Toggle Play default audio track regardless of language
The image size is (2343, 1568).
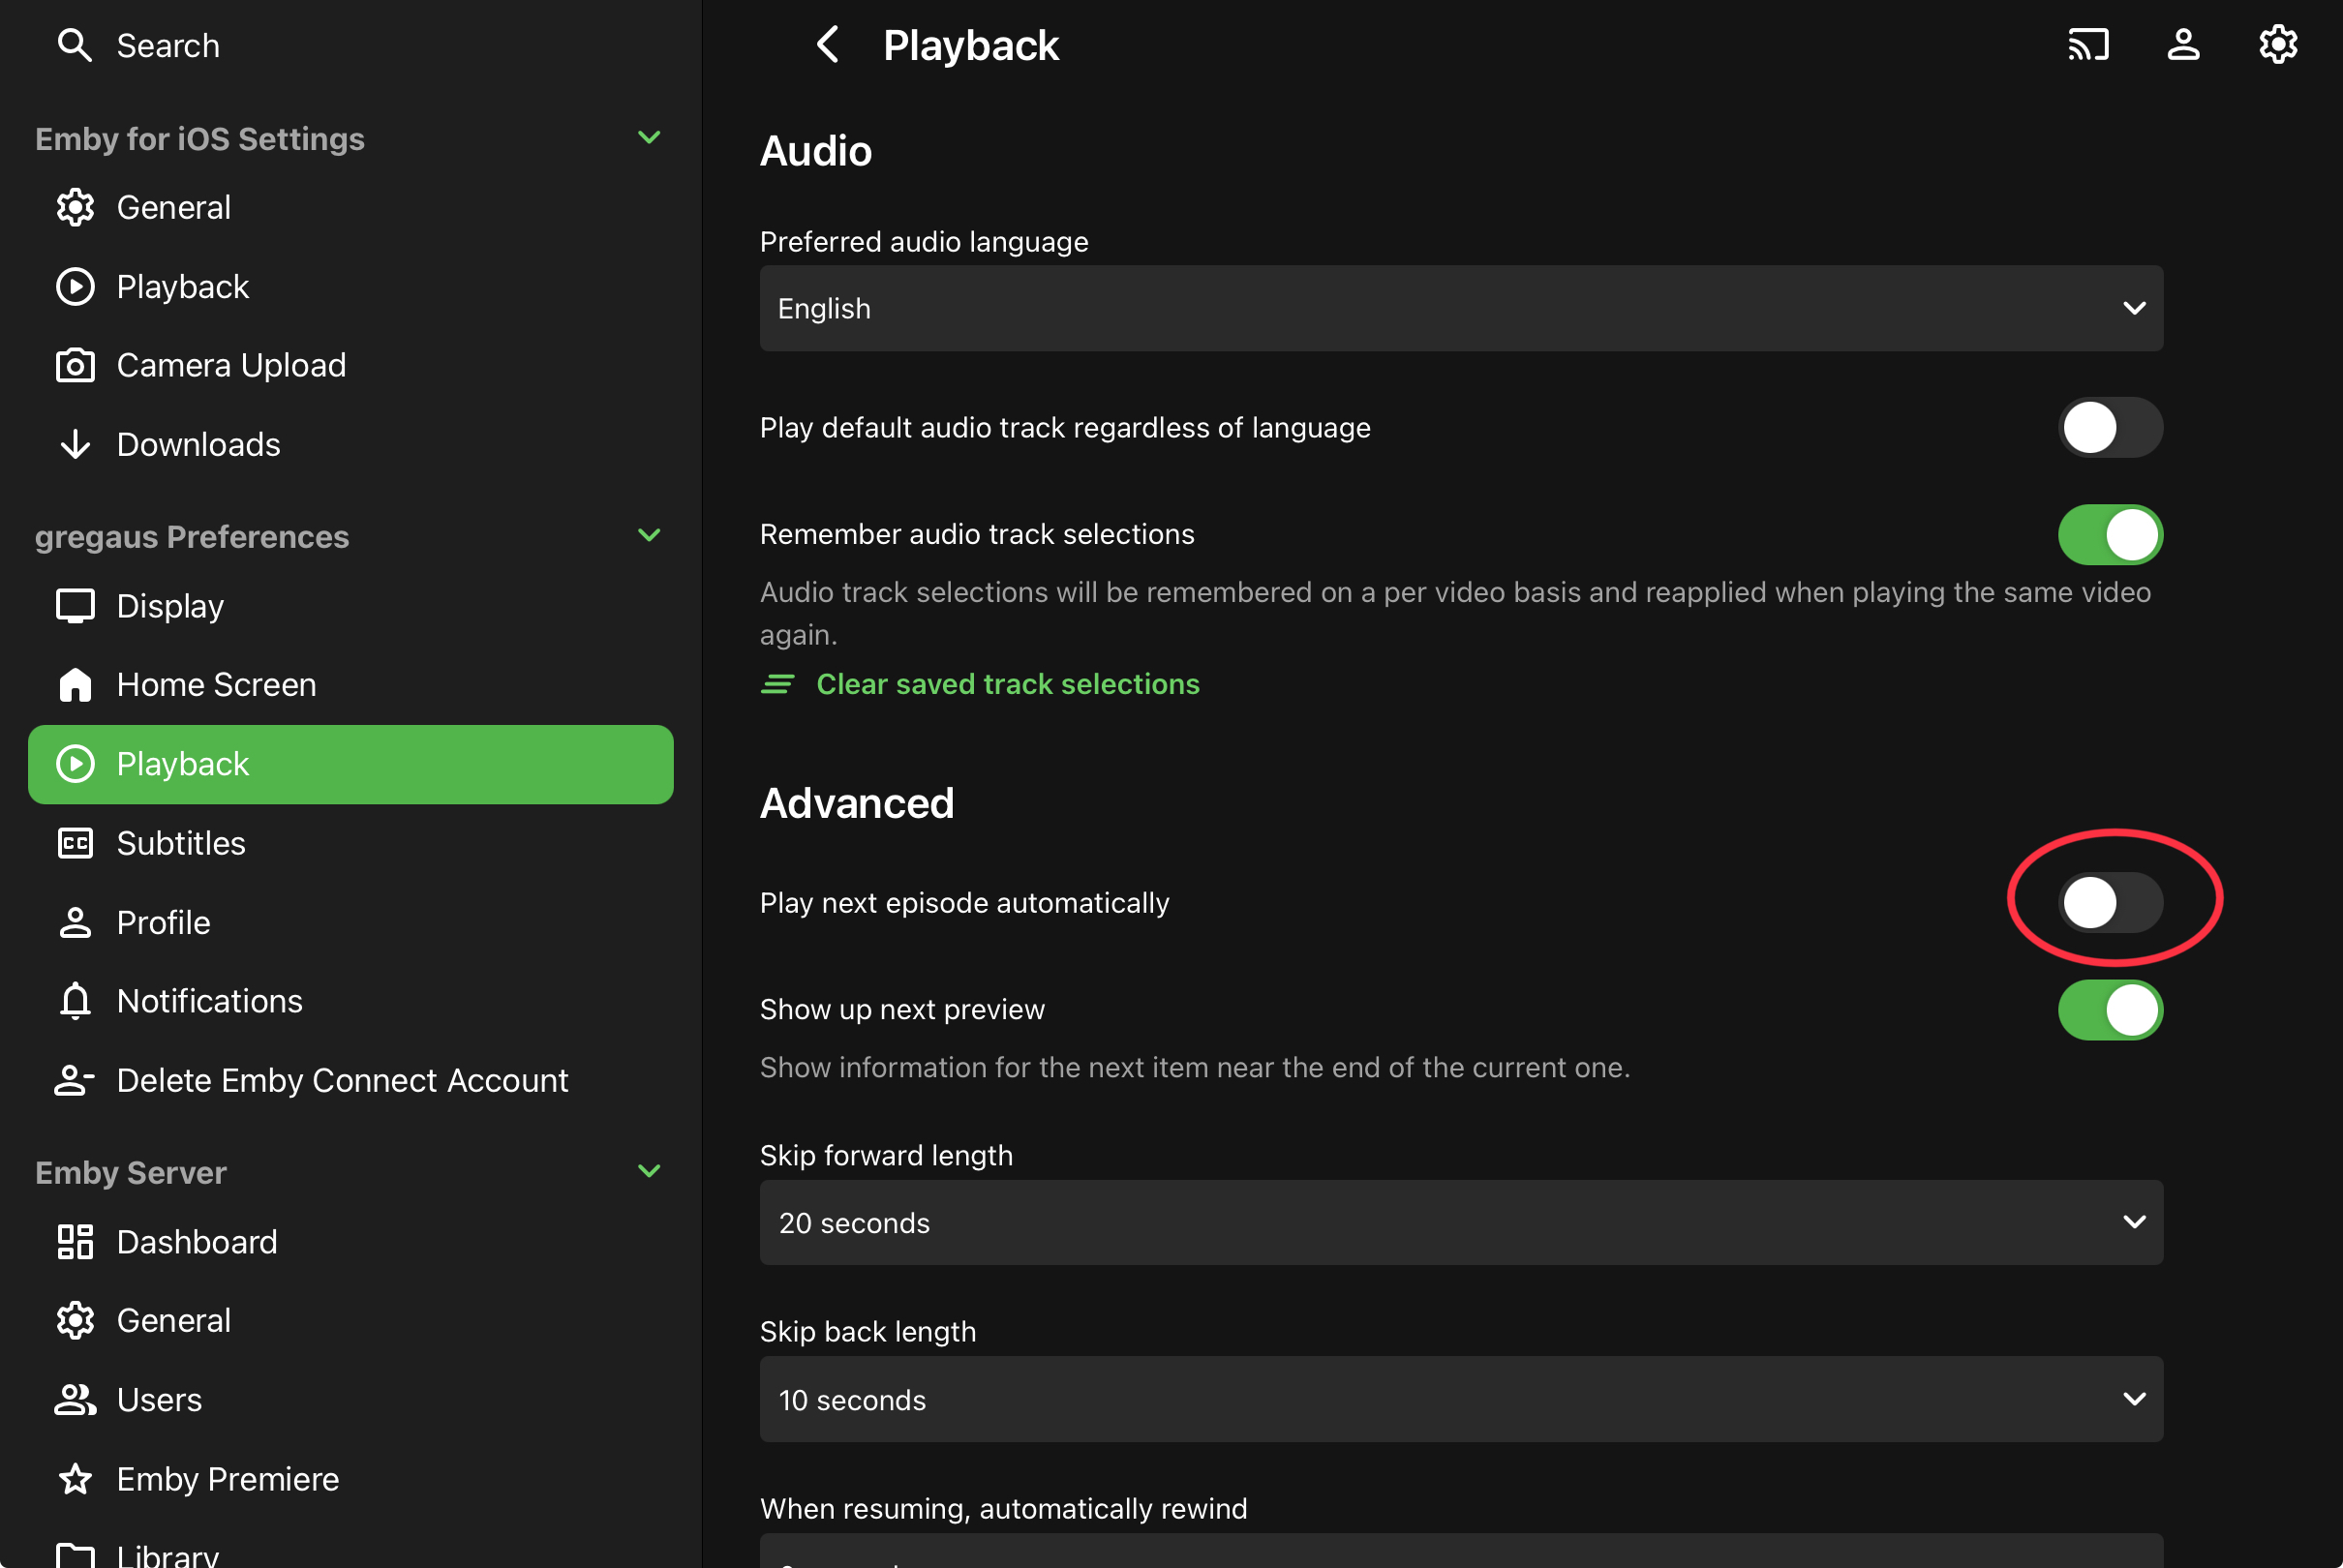[x=2109, y=427]
